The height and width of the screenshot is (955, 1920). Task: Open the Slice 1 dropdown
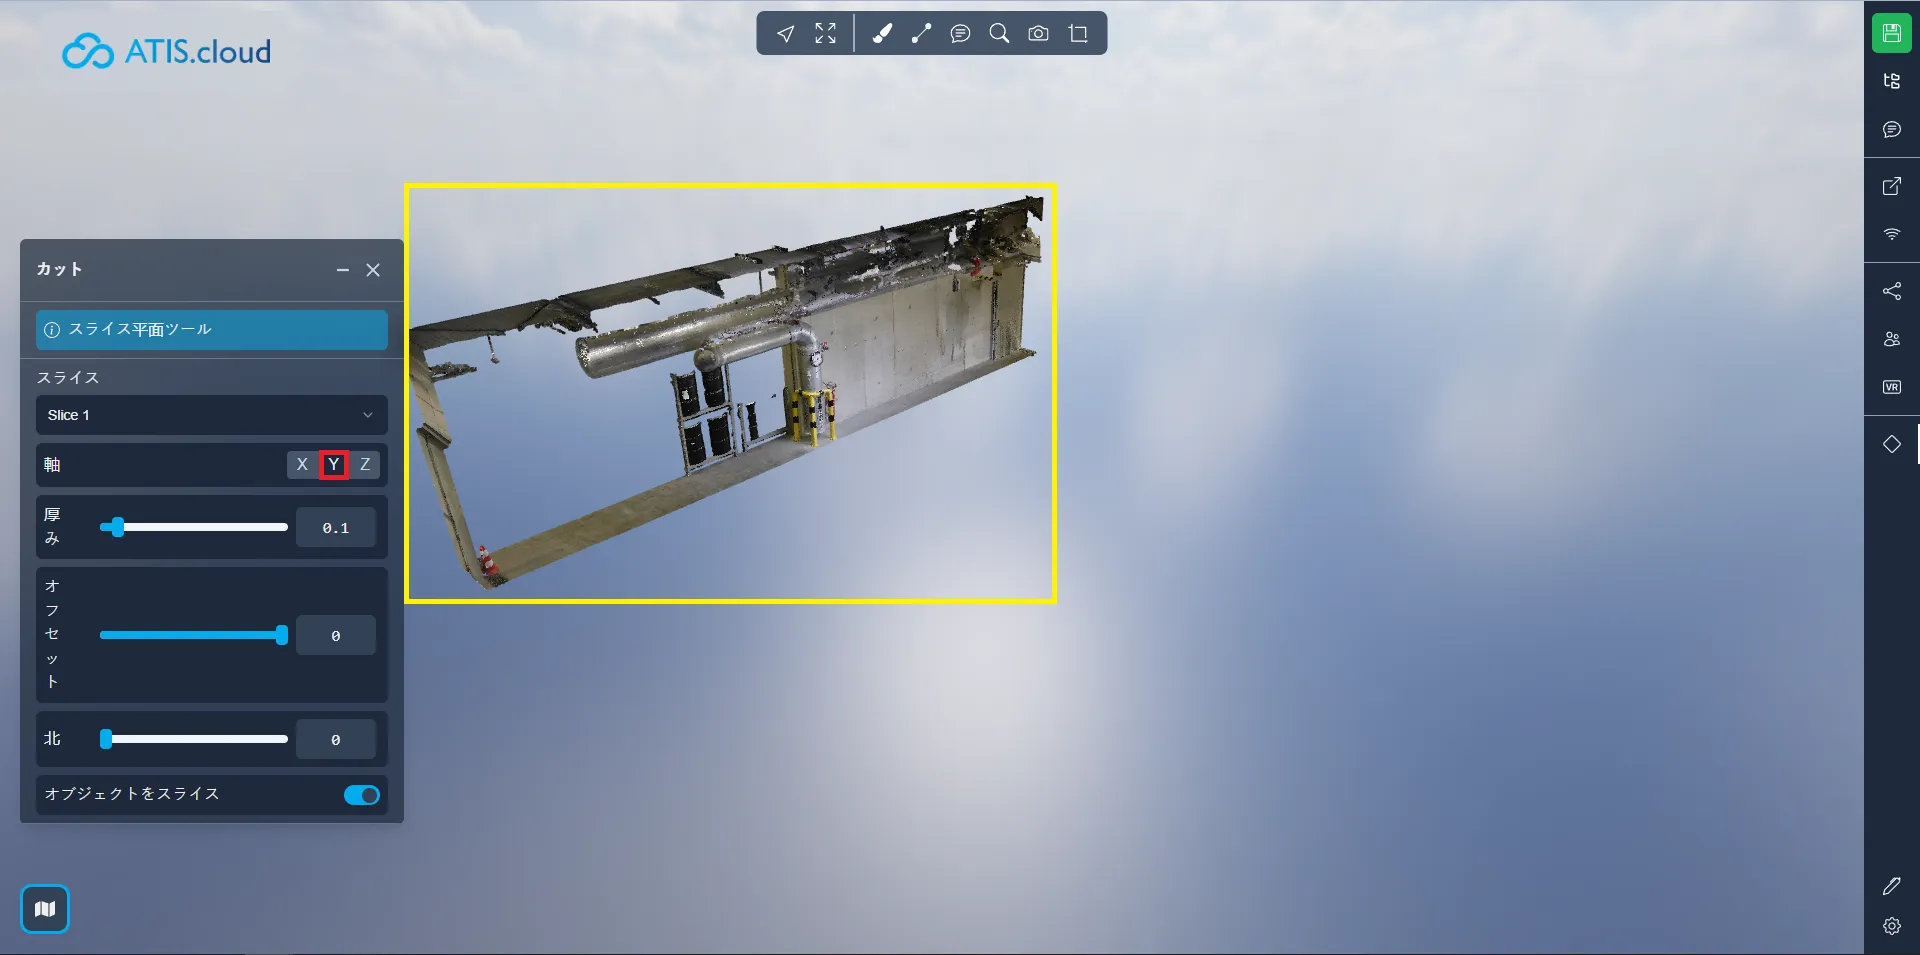point(211,415)
